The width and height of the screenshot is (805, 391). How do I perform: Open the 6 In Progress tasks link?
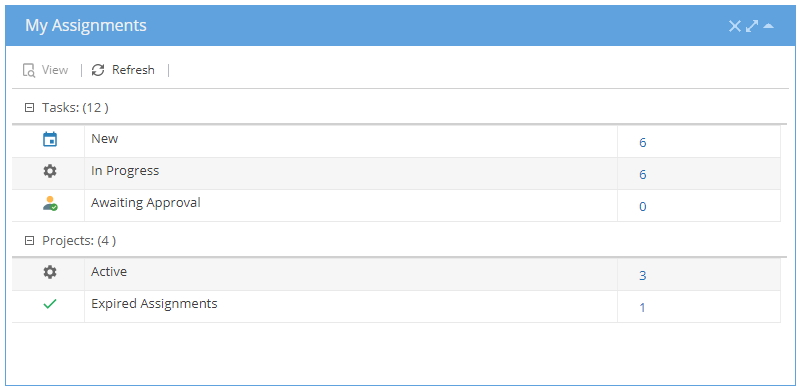pos(642,174)
